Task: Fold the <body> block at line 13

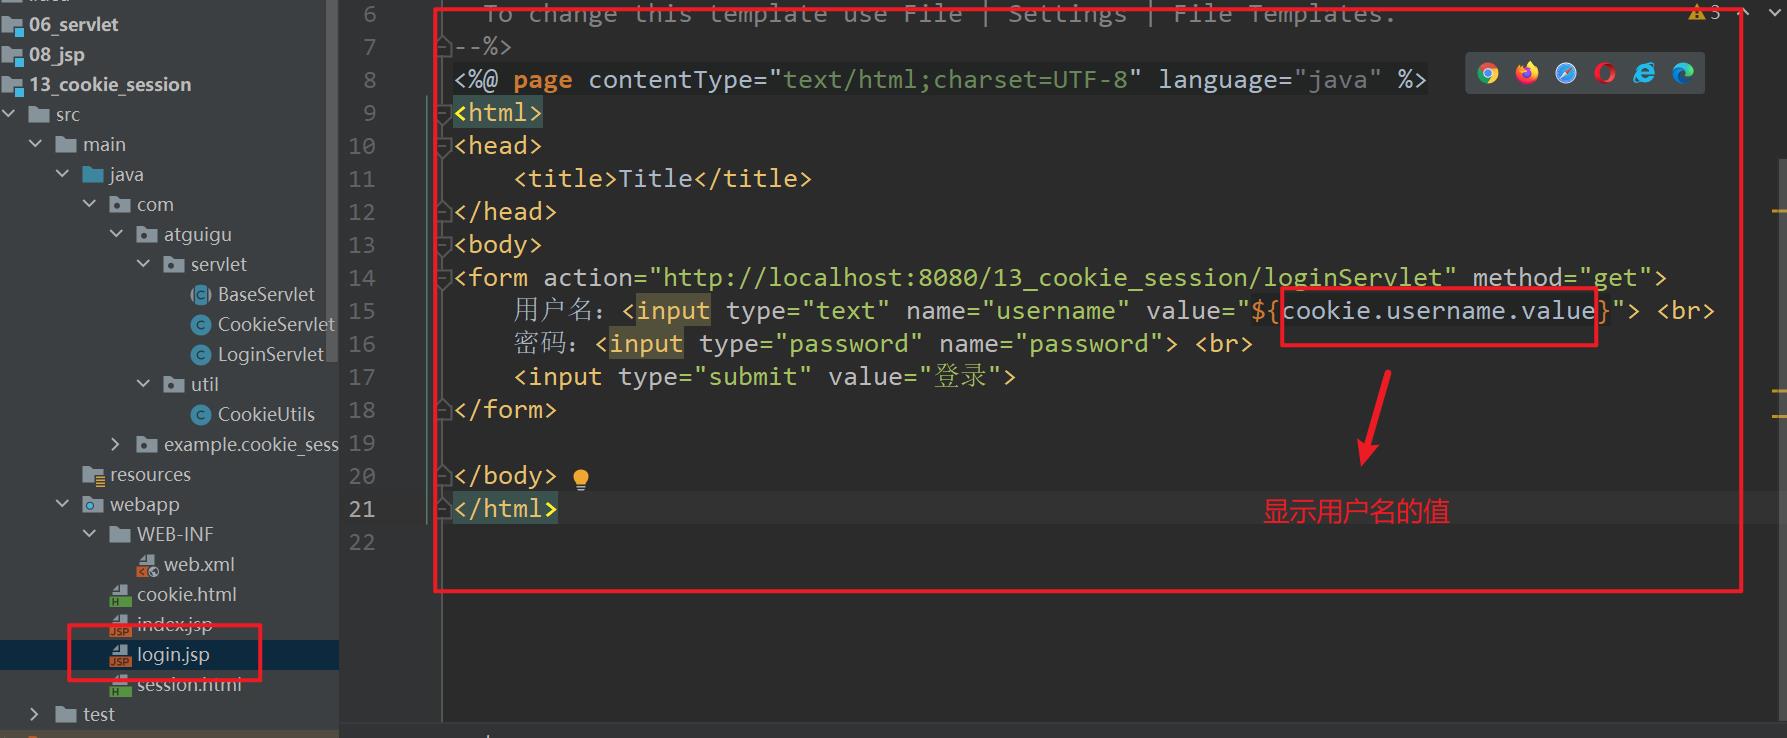Action: 444,246
